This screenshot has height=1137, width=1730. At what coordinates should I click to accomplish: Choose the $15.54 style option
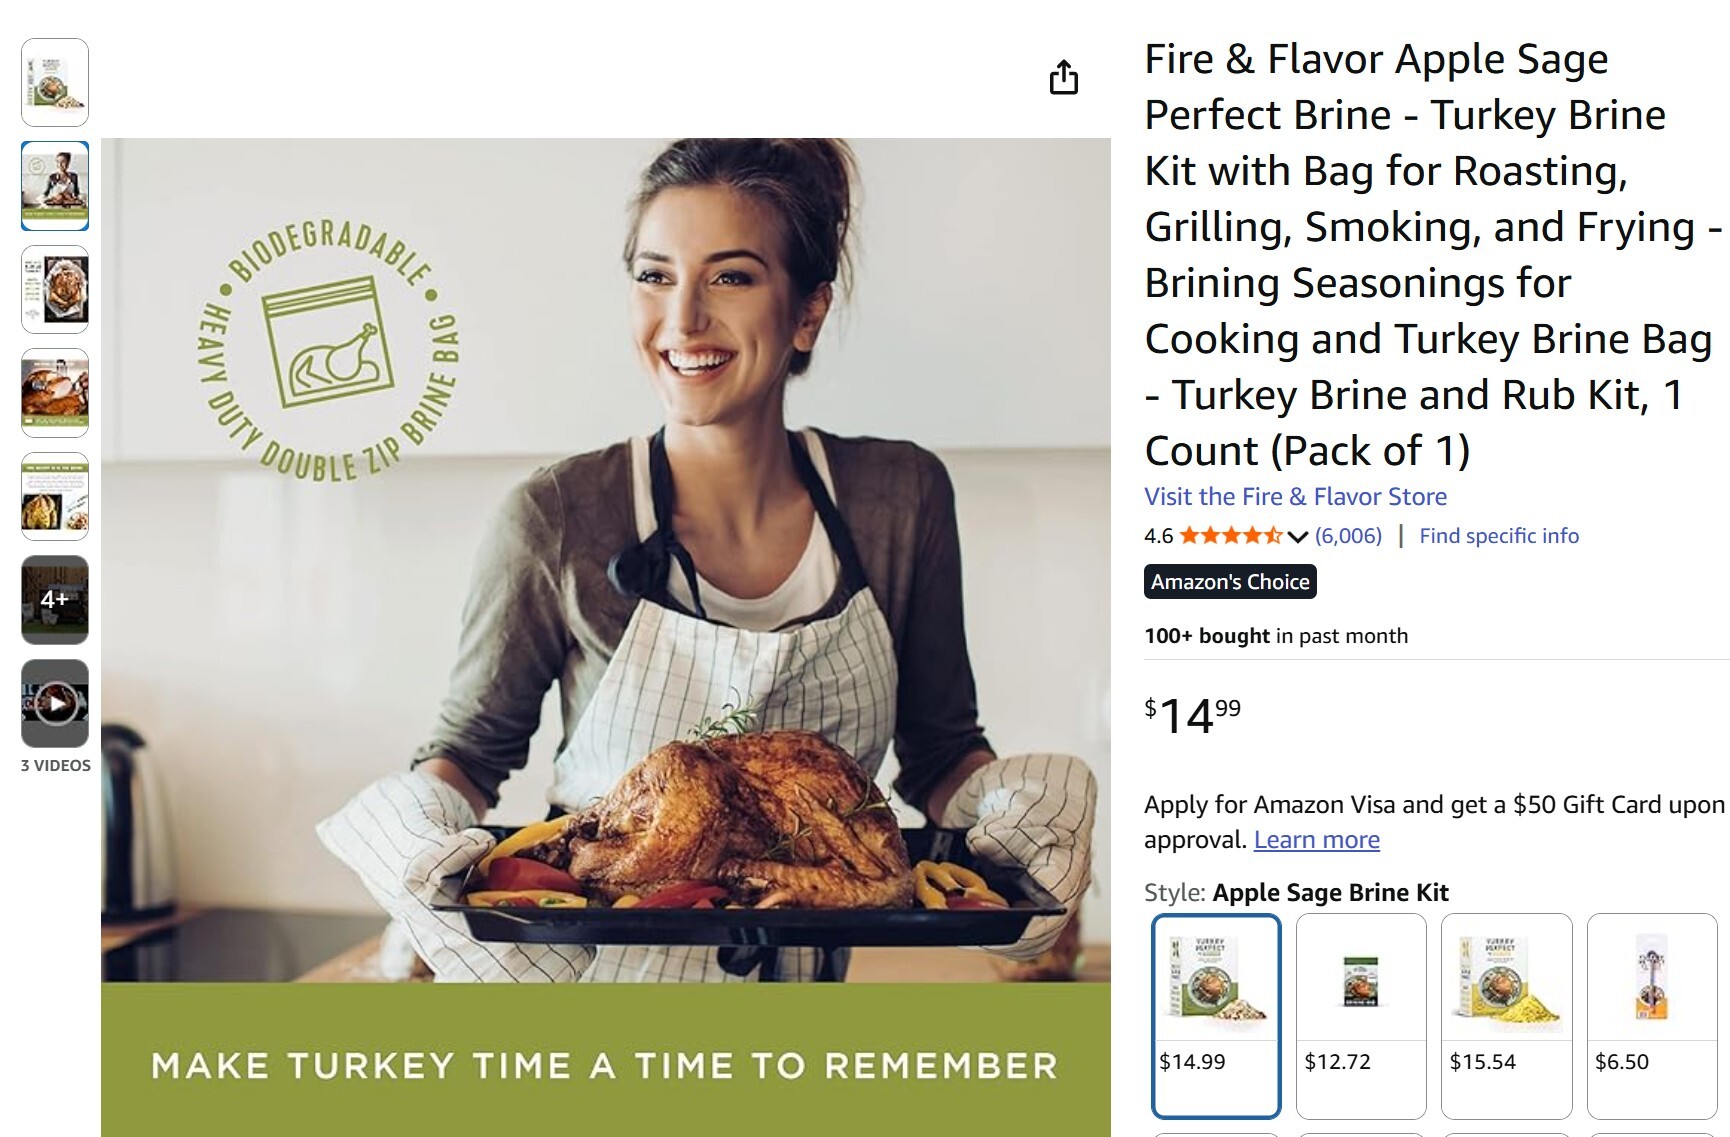tap(1506, 1016)
